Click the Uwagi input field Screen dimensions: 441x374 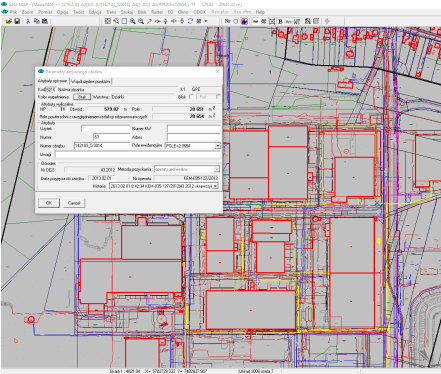tap(137, 155)
